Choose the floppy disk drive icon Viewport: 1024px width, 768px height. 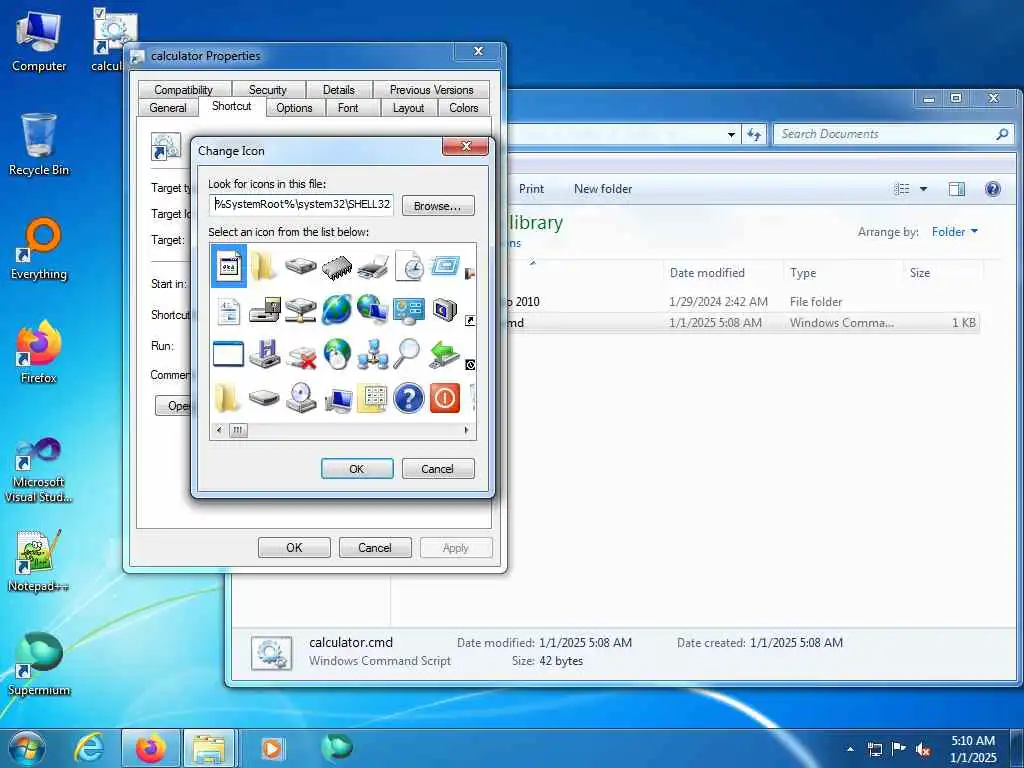(x=264, y=311)
